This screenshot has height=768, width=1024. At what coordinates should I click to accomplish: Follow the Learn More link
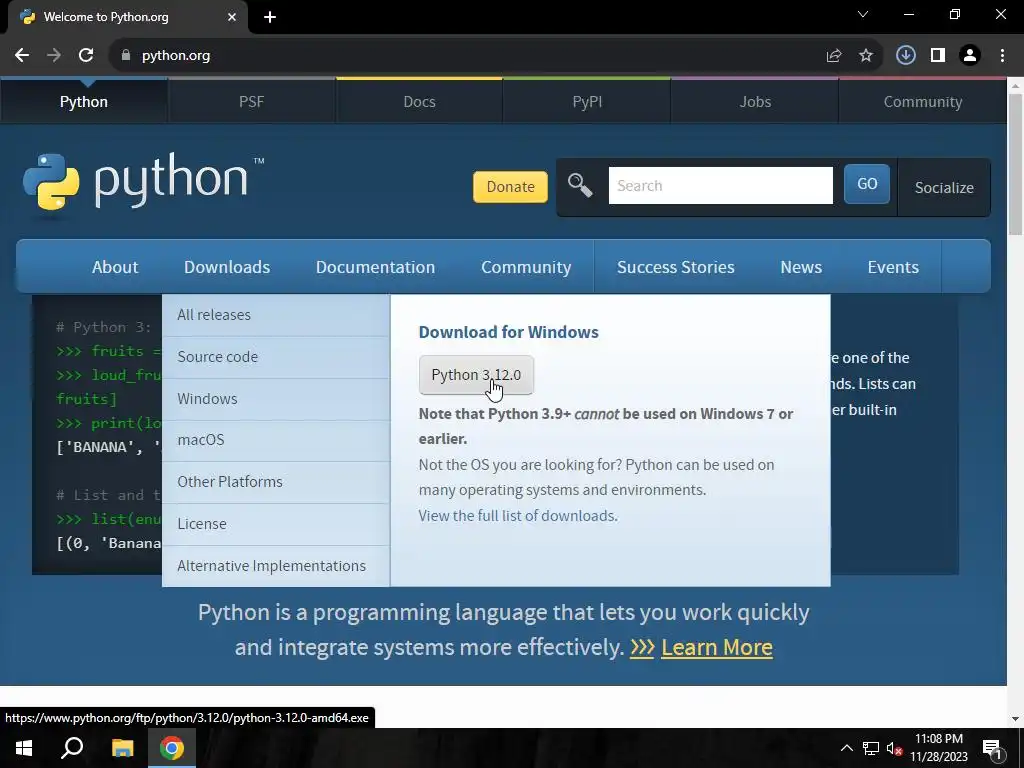pyautogui.click(x=716, y=647)
